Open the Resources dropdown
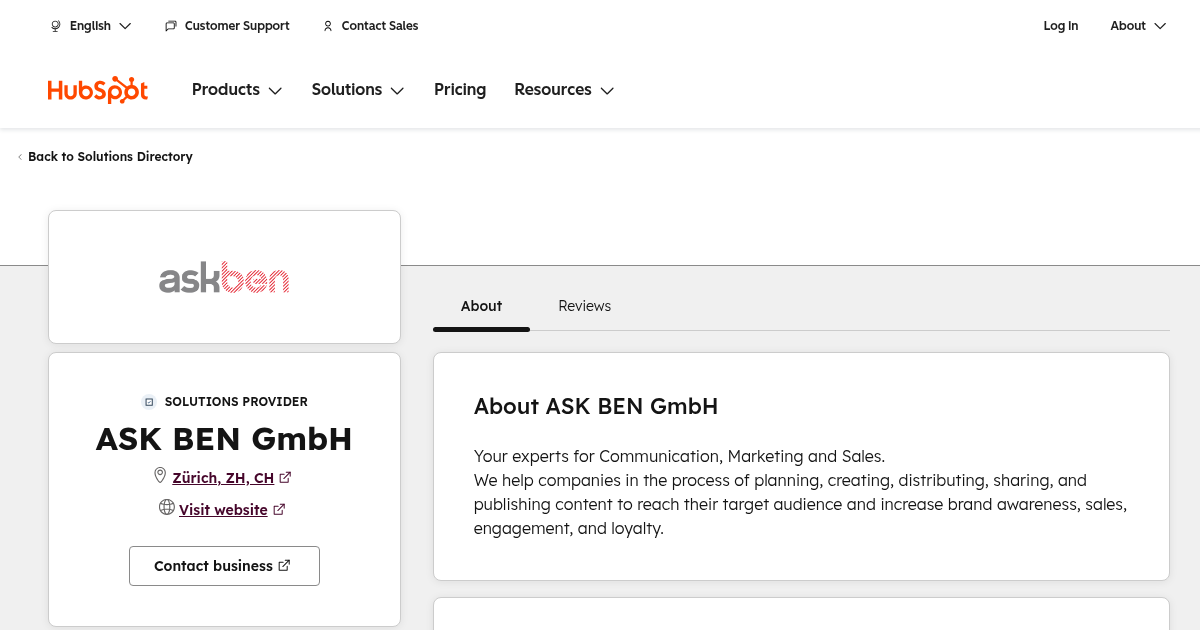The height and width of the screenshot is (630, 1200). point(563,90)
